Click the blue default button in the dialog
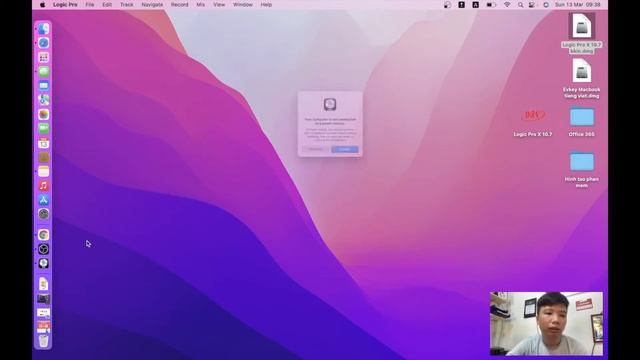 [x=345, y=149]
